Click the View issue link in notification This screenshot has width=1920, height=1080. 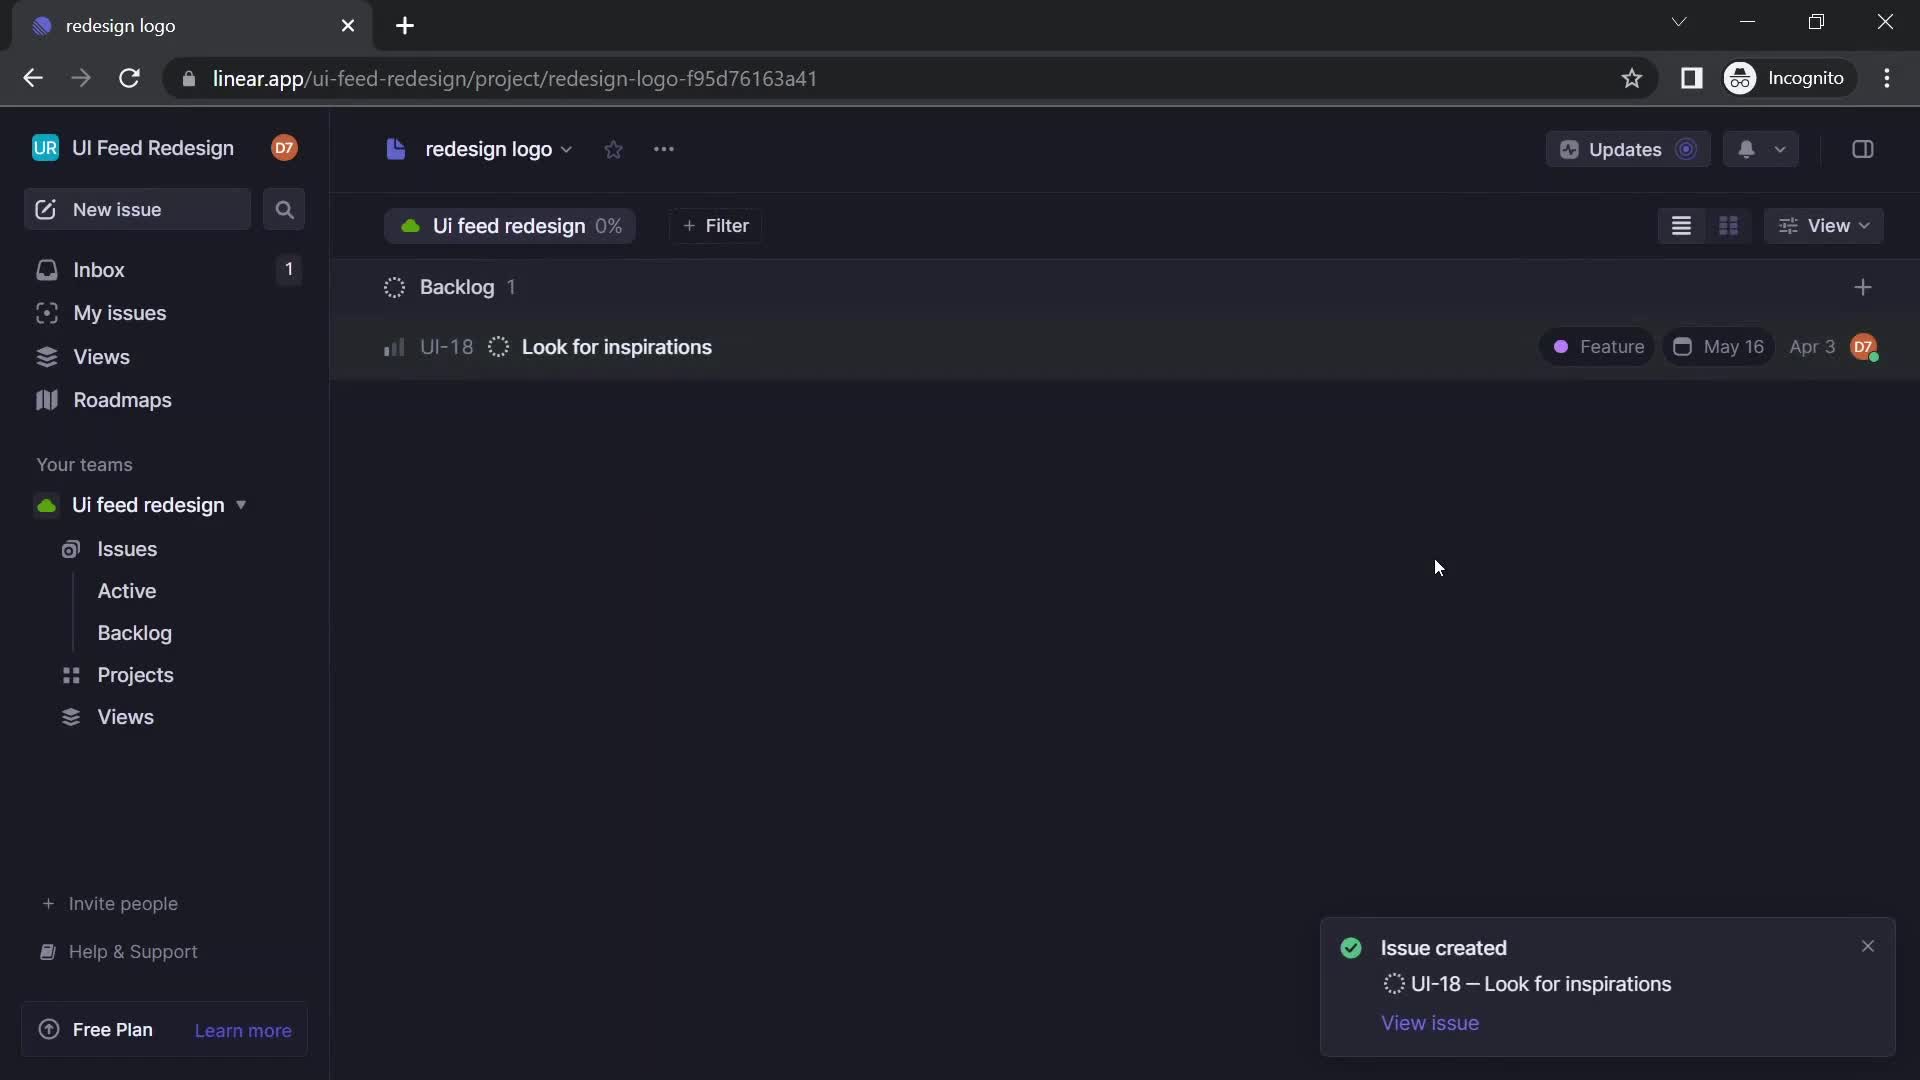(x=1429, y=1021)
